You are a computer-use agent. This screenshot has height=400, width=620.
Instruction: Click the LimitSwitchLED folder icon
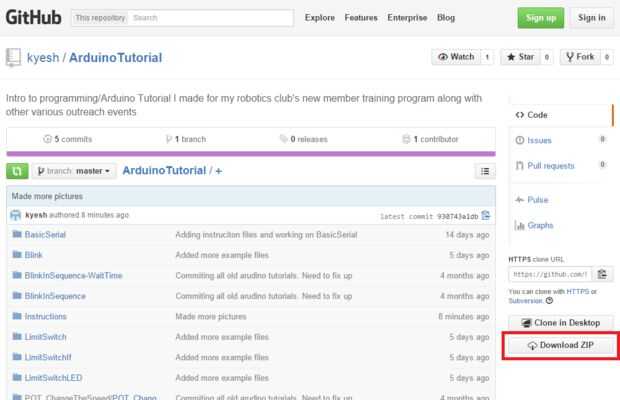click(x=17, y=377)
